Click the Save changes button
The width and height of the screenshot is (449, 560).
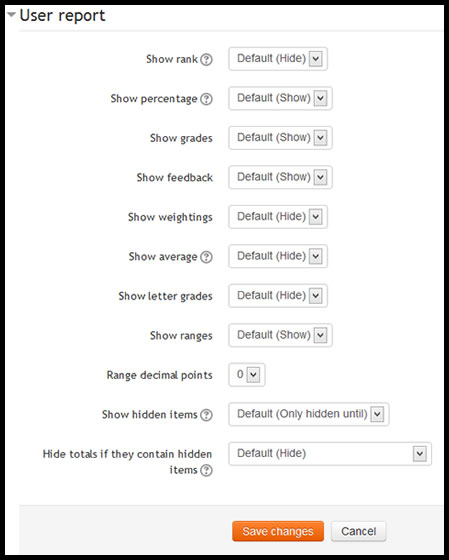(x=278, y=531)
